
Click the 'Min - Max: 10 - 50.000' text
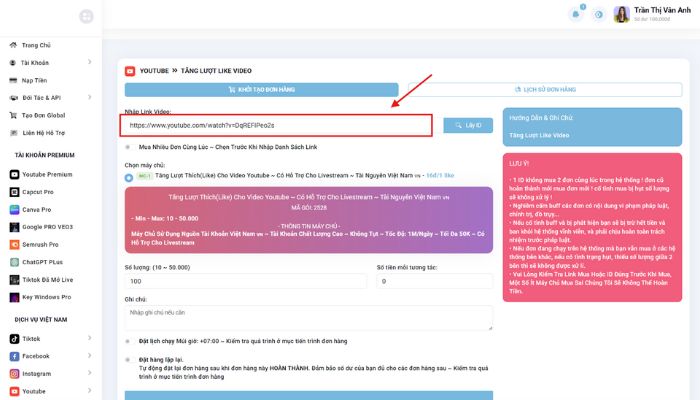click(x=165, y=218)
